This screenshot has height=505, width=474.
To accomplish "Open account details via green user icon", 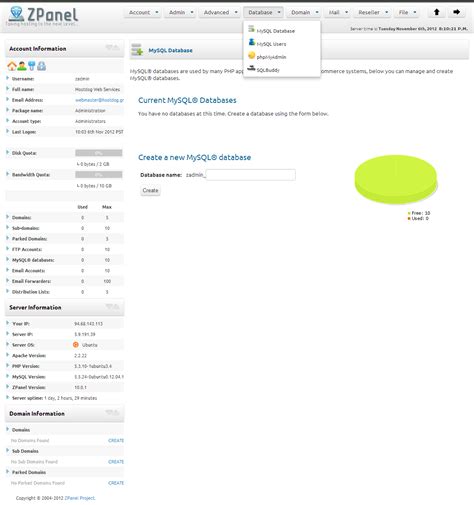I will tap(22, 66).
